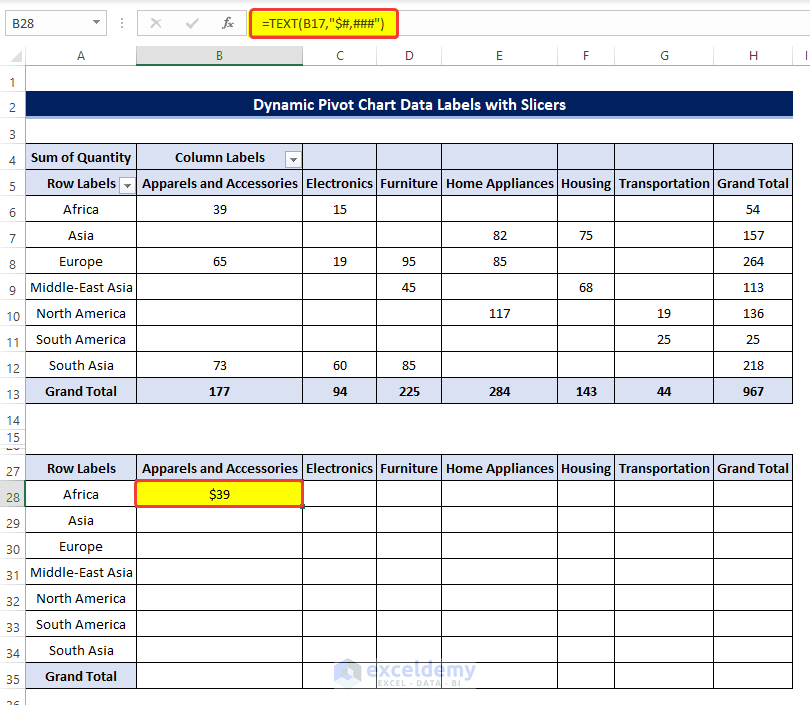Select row header 28
810x705 pixels.
(x=11, y=493)
